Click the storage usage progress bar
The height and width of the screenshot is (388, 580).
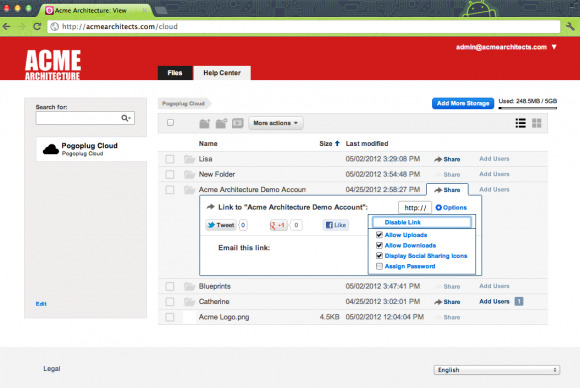(527, 108)
